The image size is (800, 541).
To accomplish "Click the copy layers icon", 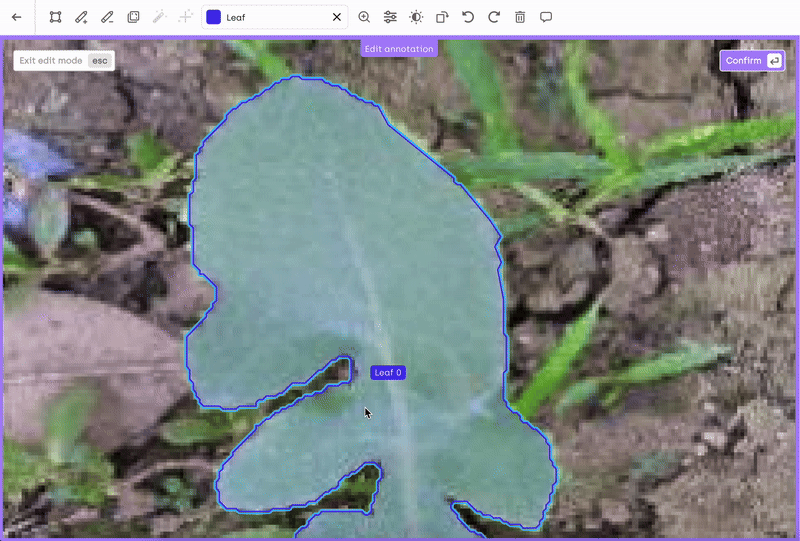I will [x=133, y=17].
